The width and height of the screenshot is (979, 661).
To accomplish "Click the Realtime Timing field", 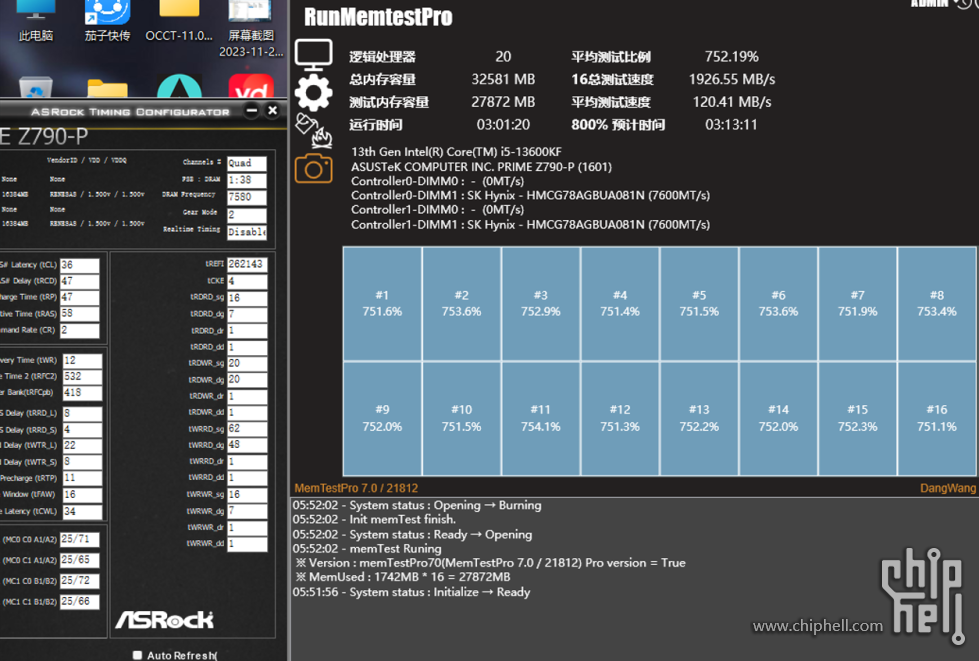I will click(247, 232).
